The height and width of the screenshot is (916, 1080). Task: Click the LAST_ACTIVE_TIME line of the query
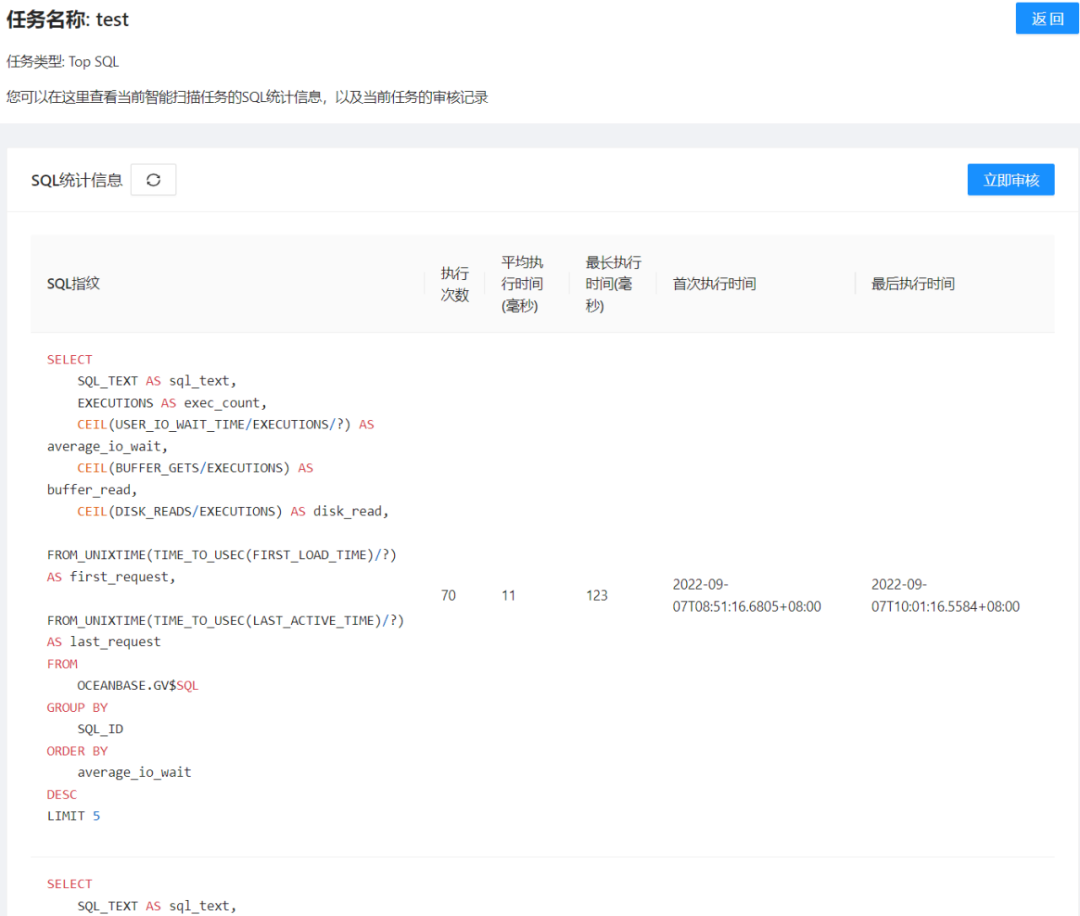point(225,621)
